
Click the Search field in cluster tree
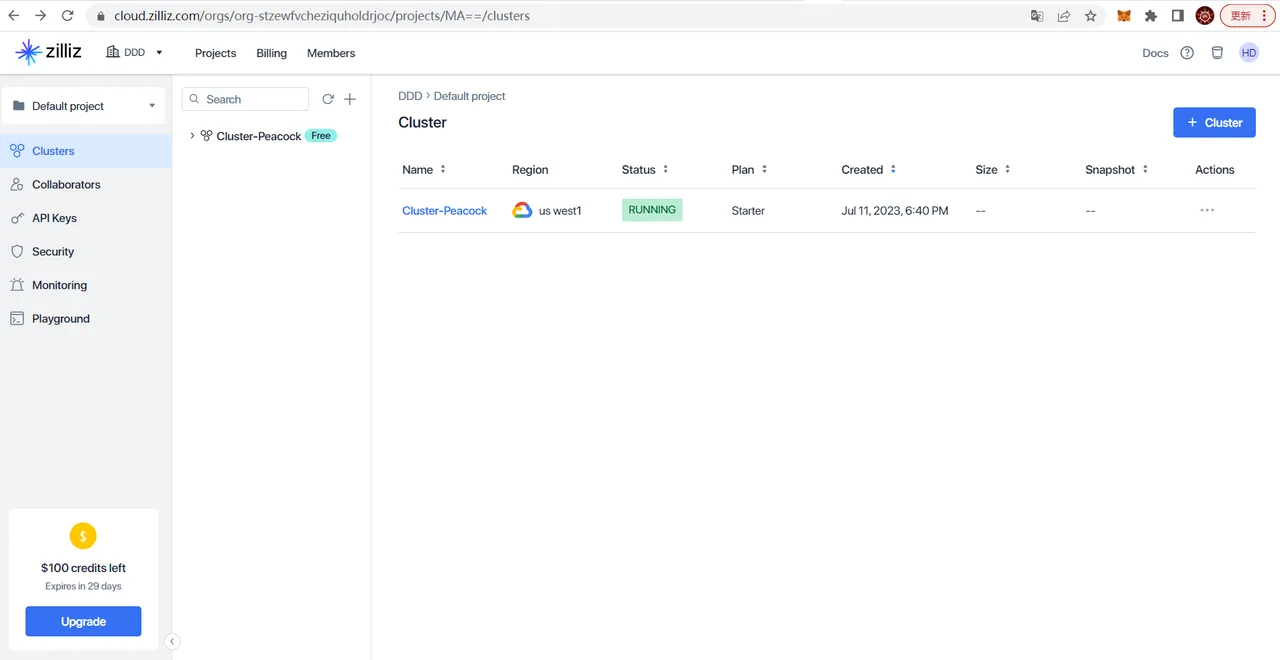click(x=245, y=99)
